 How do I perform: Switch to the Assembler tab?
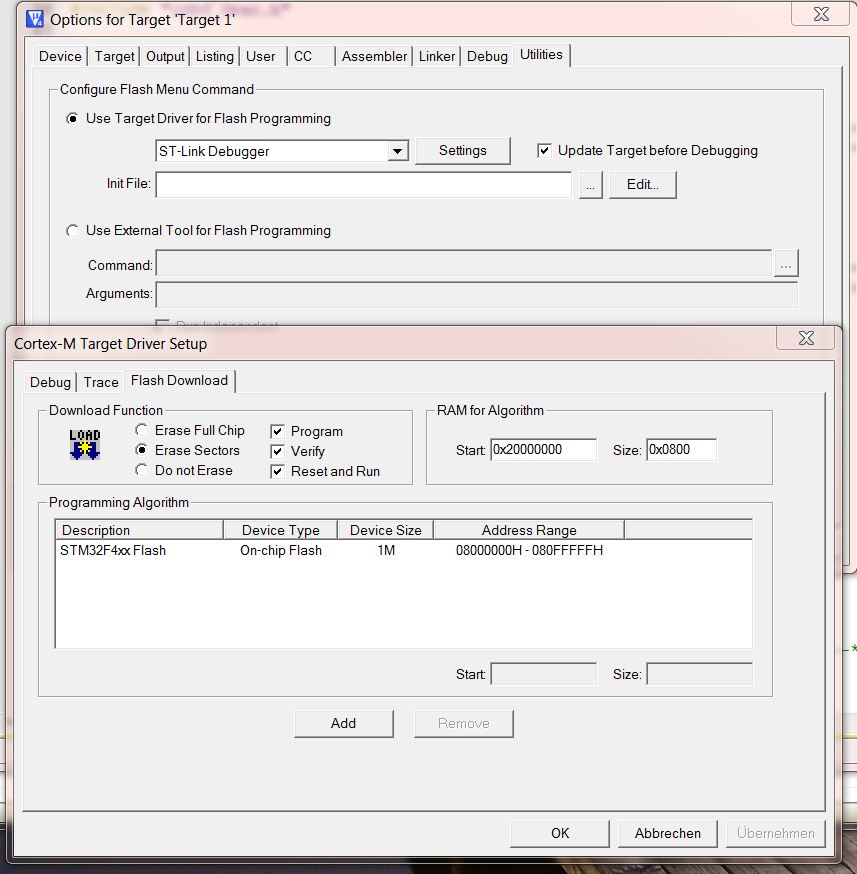click(x=374, y=56)
